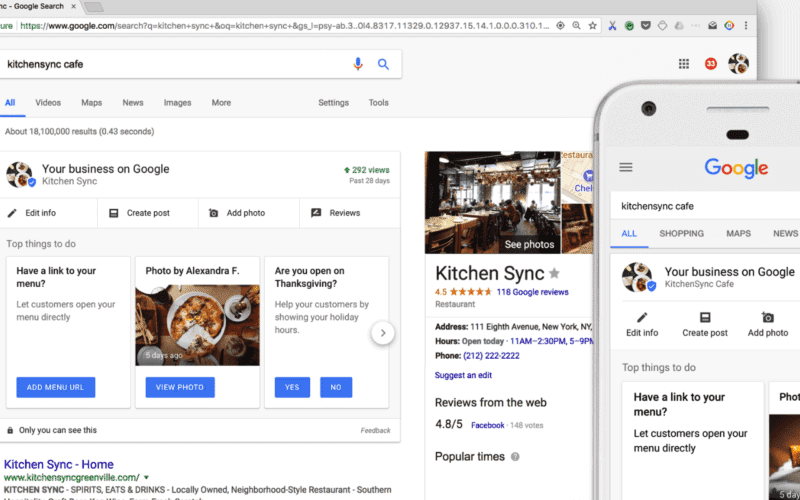This screenshot has width=800, height=500.
Task: Click the bookmark star in address bar
Action: click(593, 25)
